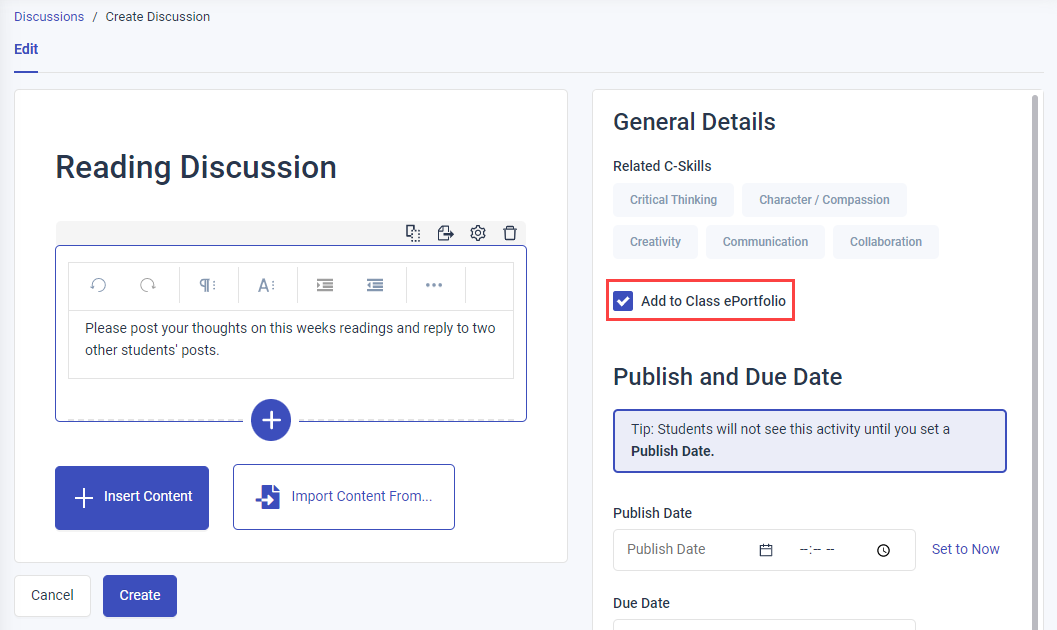Select the Collaboration skill chip
This screenshot has height=630, width=1057.
pyautogui.click(x=886, y=242)
